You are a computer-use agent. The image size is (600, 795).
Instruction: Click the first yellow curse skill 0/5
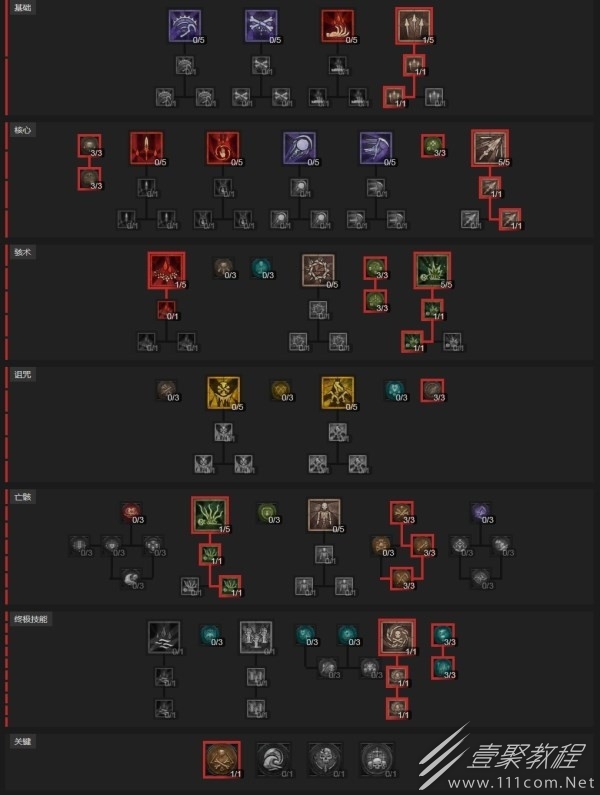click(x=223, y=392)
